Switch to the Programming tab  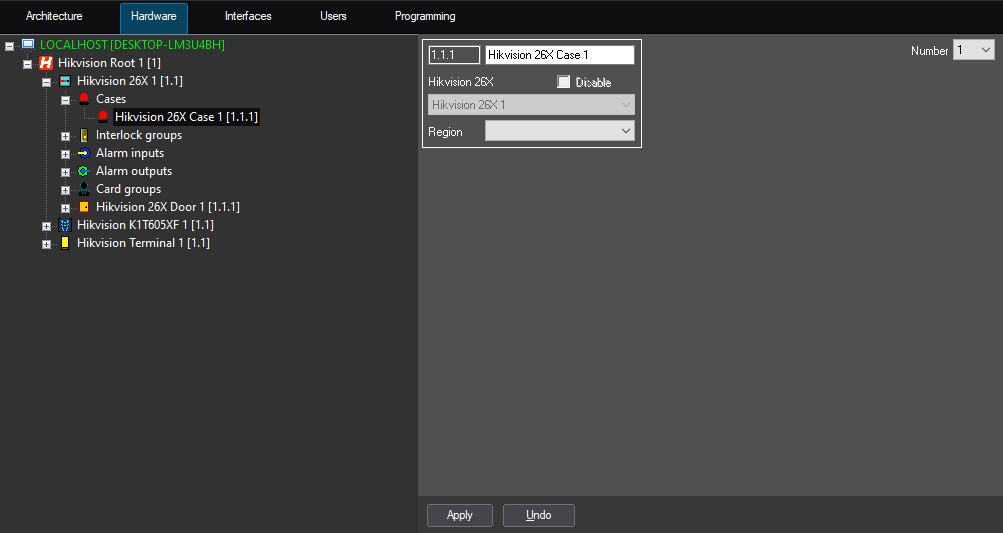point(425,17)
